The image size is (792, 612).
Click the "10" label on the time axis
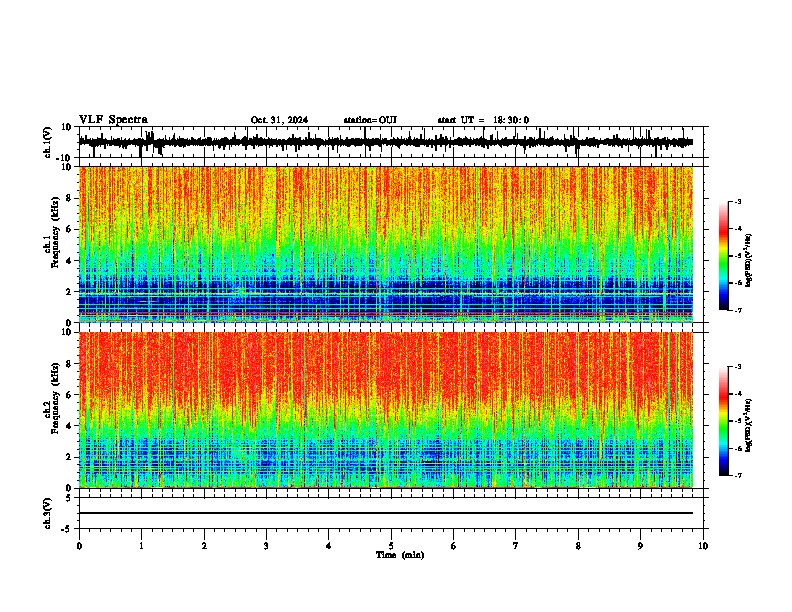pyautogui.click(x=703, y=546)
